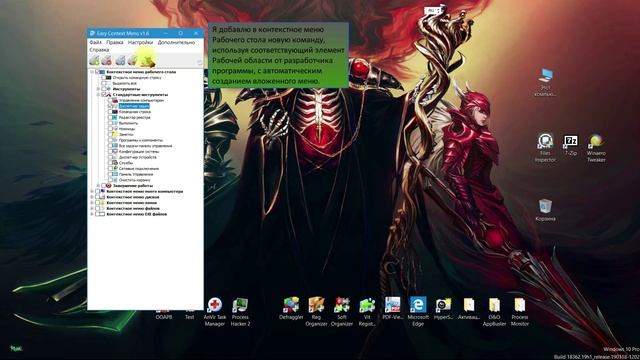Select the Конфигурация системы row
The width and height of the screenshot is (640, 360).
pos(139,152)
